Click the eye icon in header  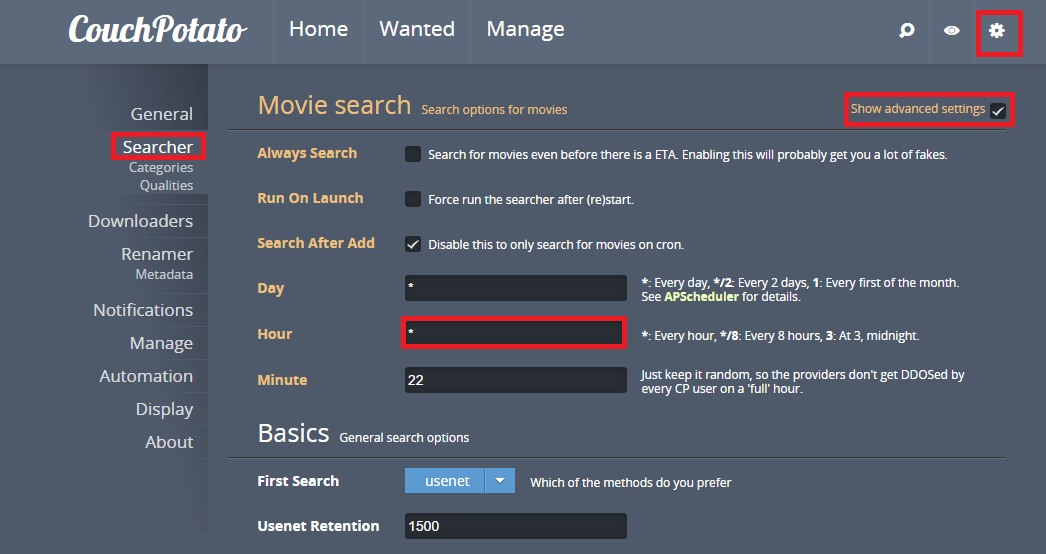pos(952,31)
